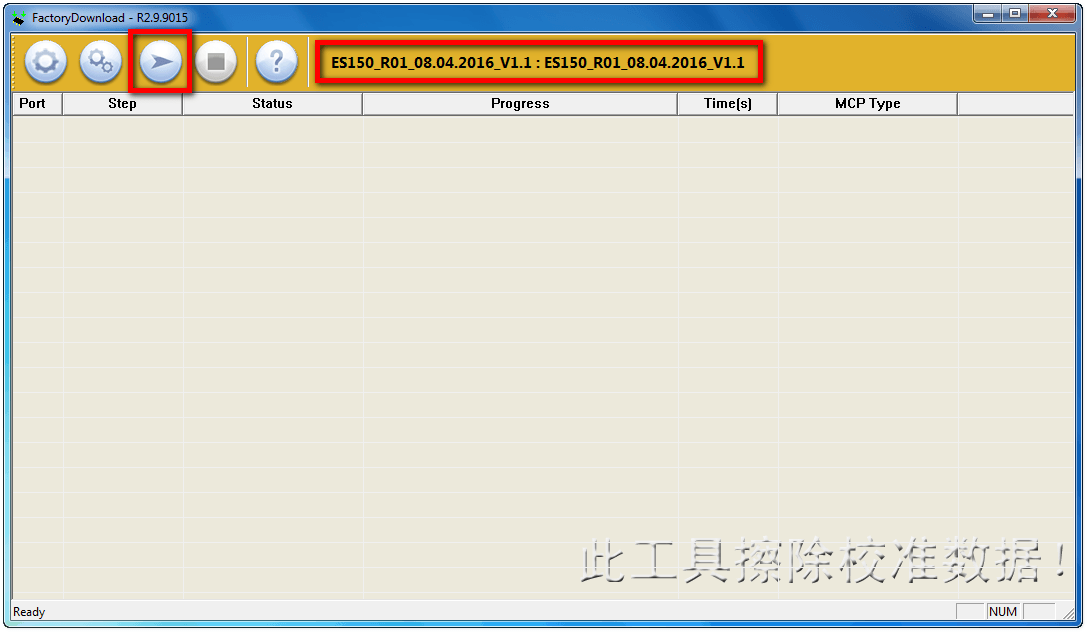Click the FactoryDownload app icon in title bar
1087x632 pixels.
(x=19, y=17)
